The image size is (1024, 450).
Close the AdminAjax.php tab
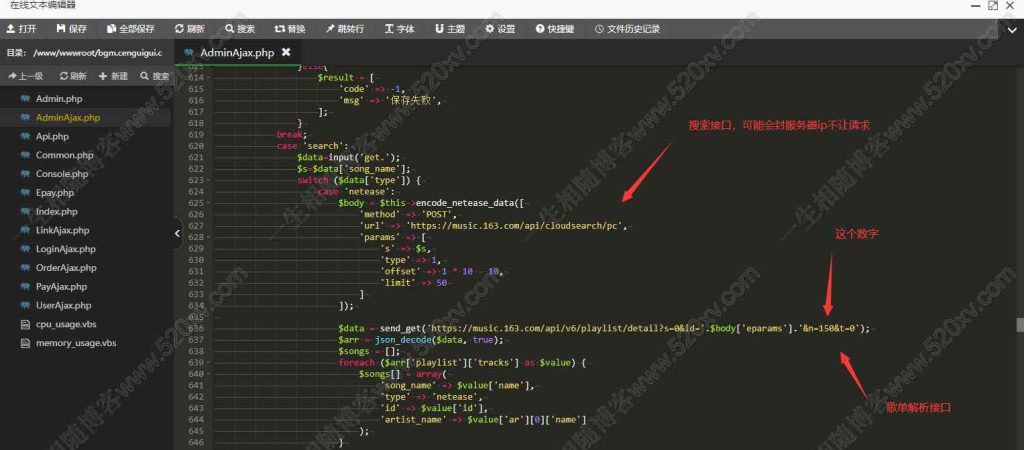pos(285,52)
